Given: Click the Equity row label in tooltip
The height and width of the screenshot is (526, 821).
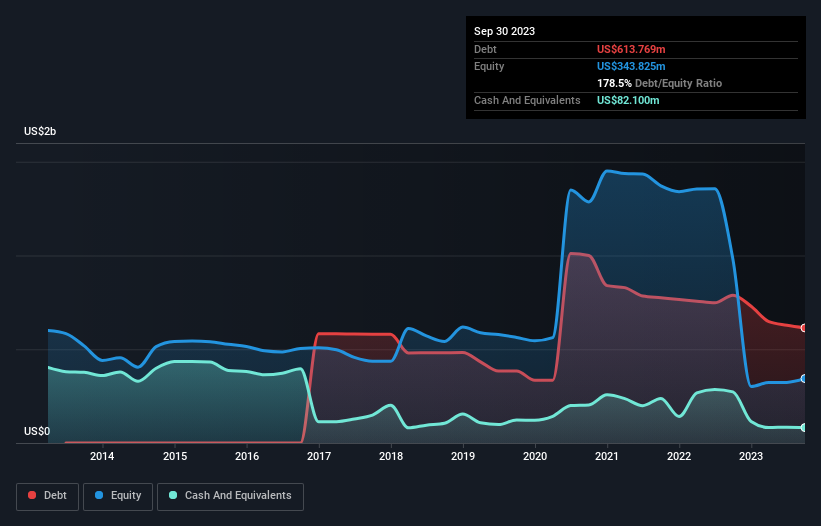Looking at the screenshot, I should pyautogui.click(x=489, y=66).
